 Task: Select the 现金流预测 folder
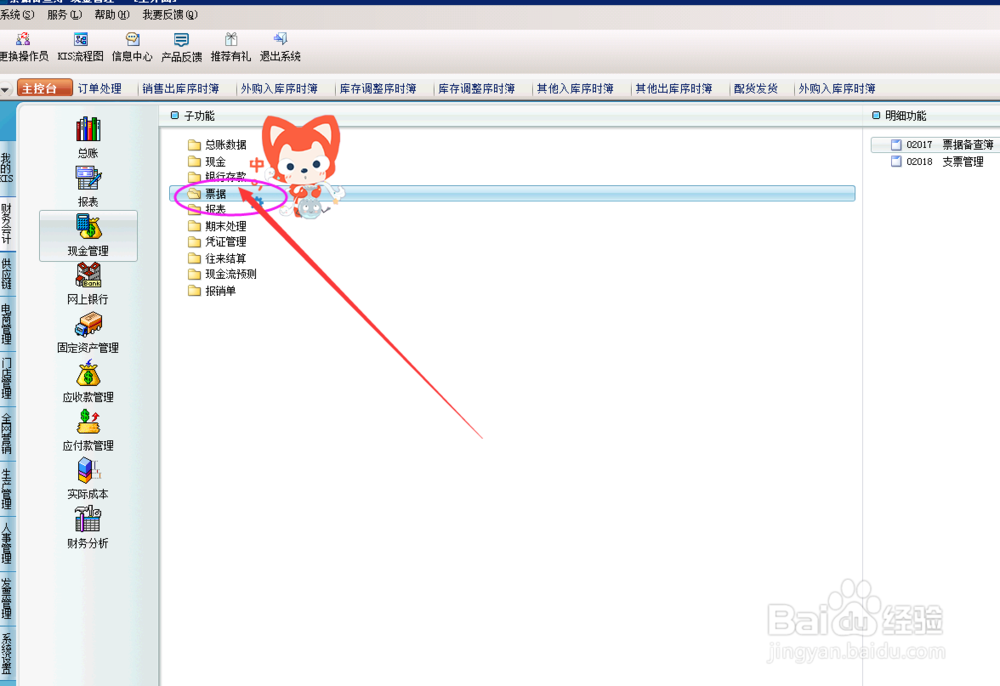point(223,274)
